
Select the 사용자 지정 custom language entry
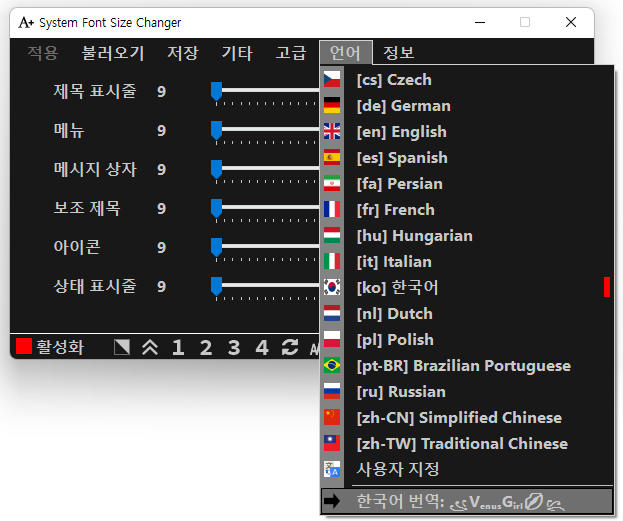[467, 470]
